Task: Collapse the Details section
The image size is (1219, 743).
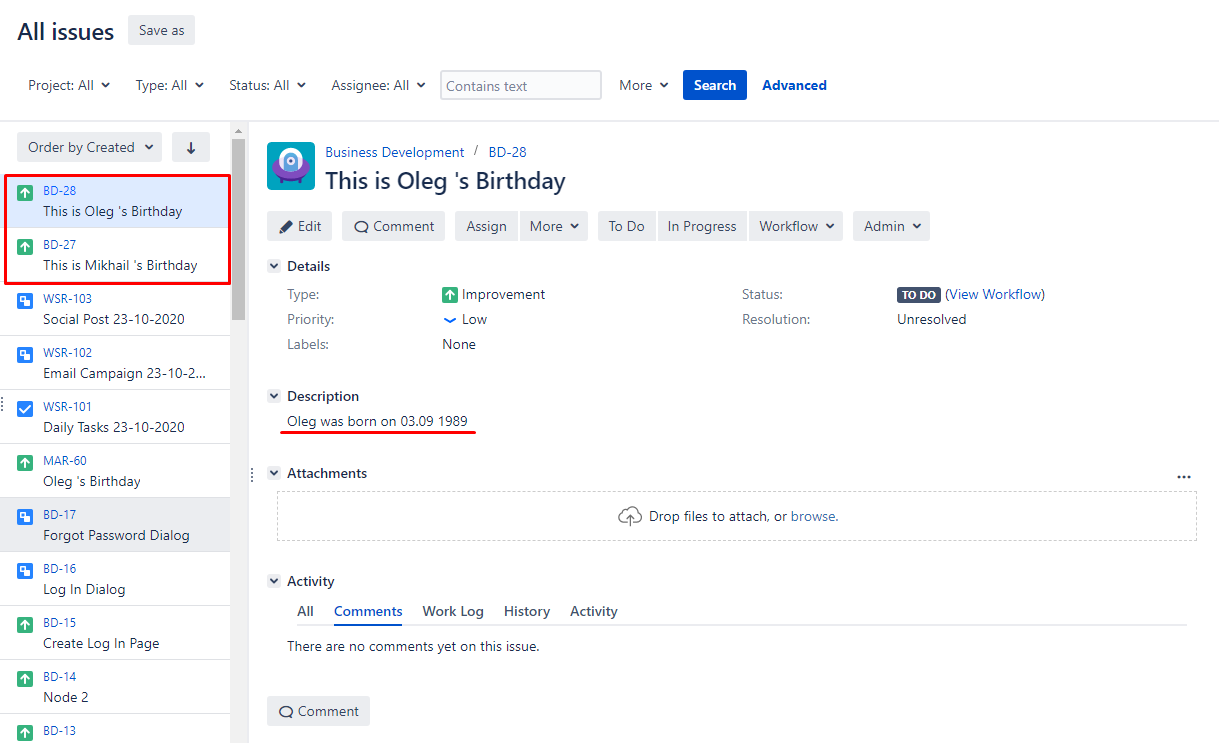Action: pyautogui.click(x=274, y=267)
